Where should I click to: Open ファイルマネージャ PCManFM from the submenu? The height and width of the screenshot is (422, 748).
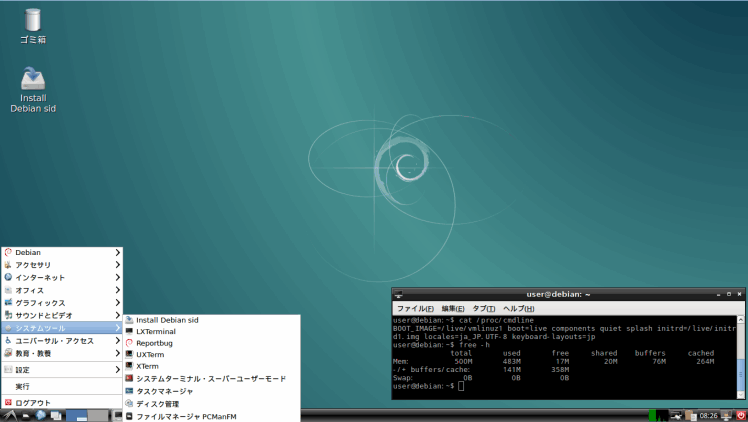(212, 416)
